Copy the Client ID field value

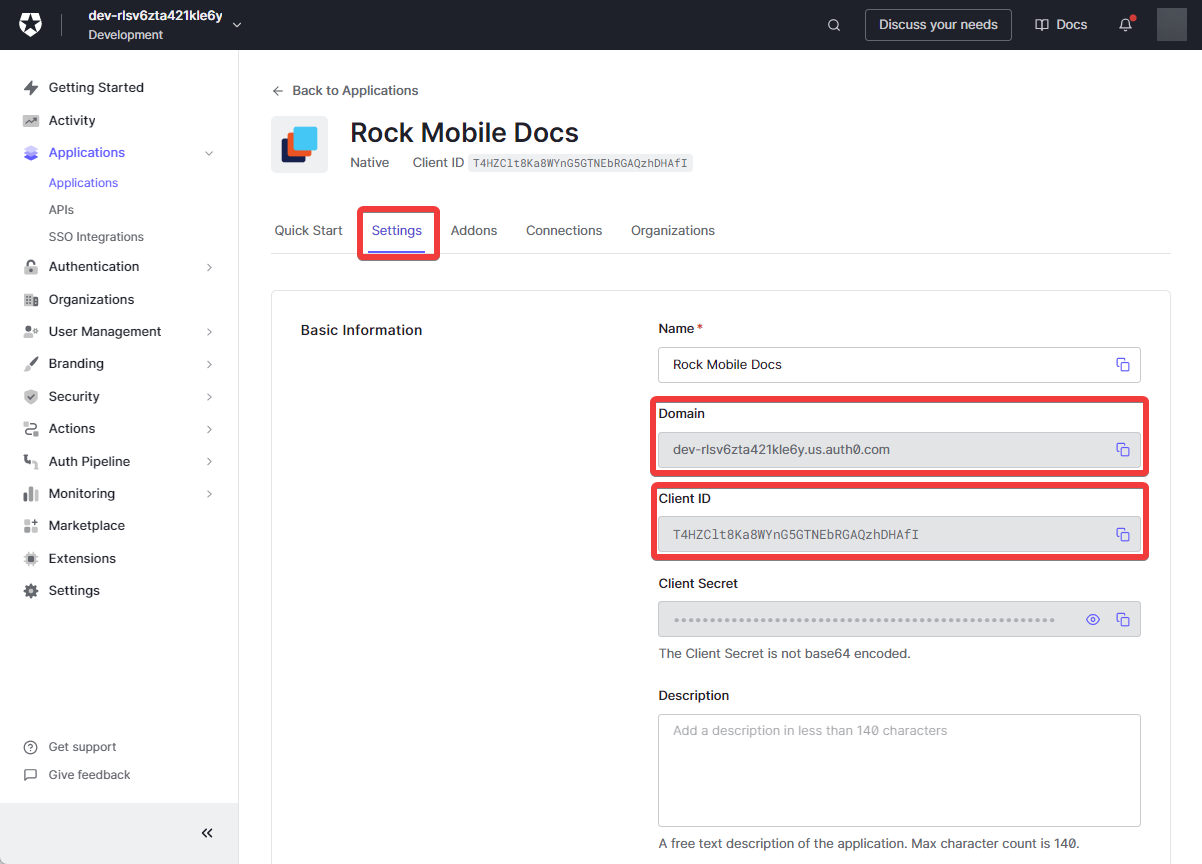[1123, 535]
